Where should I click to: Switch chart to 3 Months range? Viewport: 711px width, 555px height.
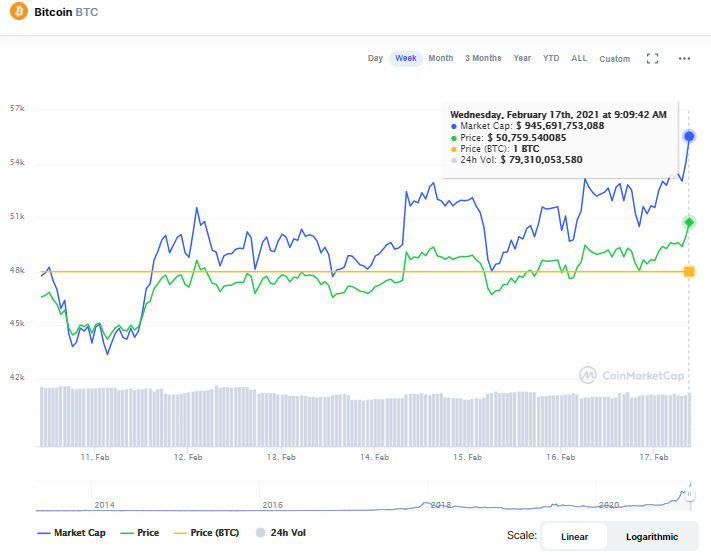point(483,59)
